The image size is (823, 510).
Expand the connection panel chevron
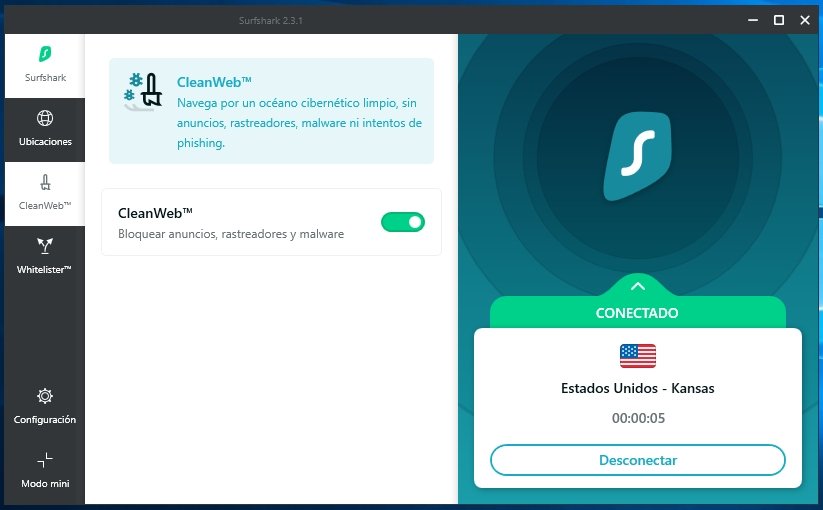(x=638, y=286)
